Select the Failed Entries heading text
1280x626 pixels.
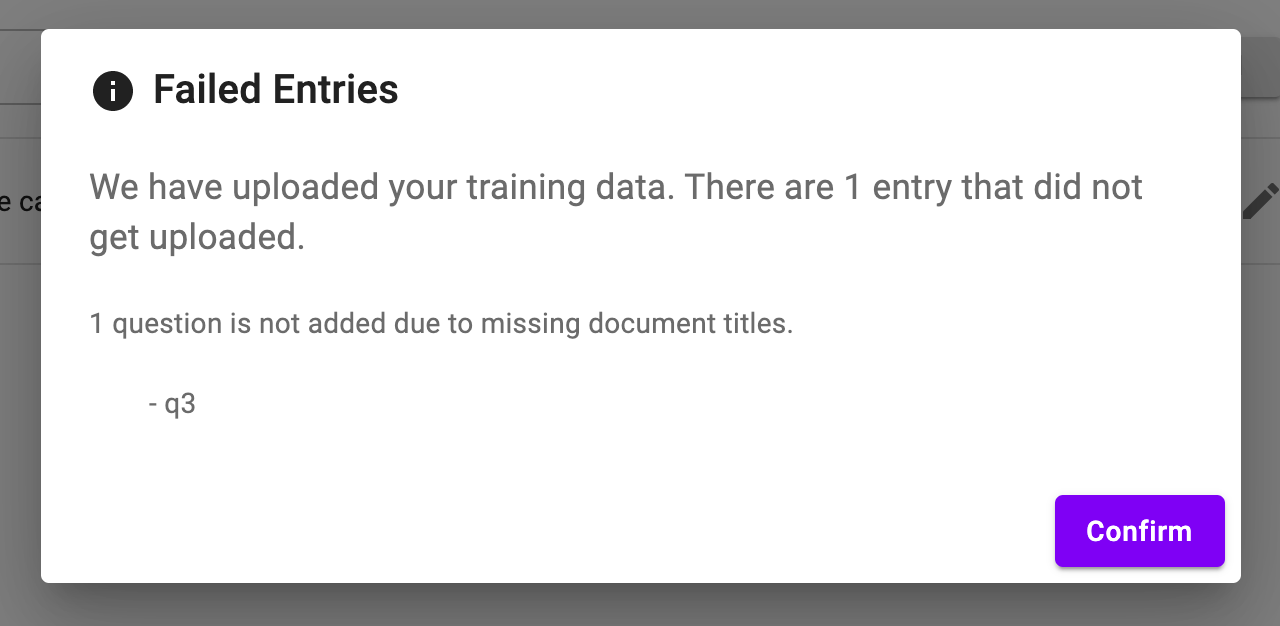pyautogui.click(x=276, y=90)
